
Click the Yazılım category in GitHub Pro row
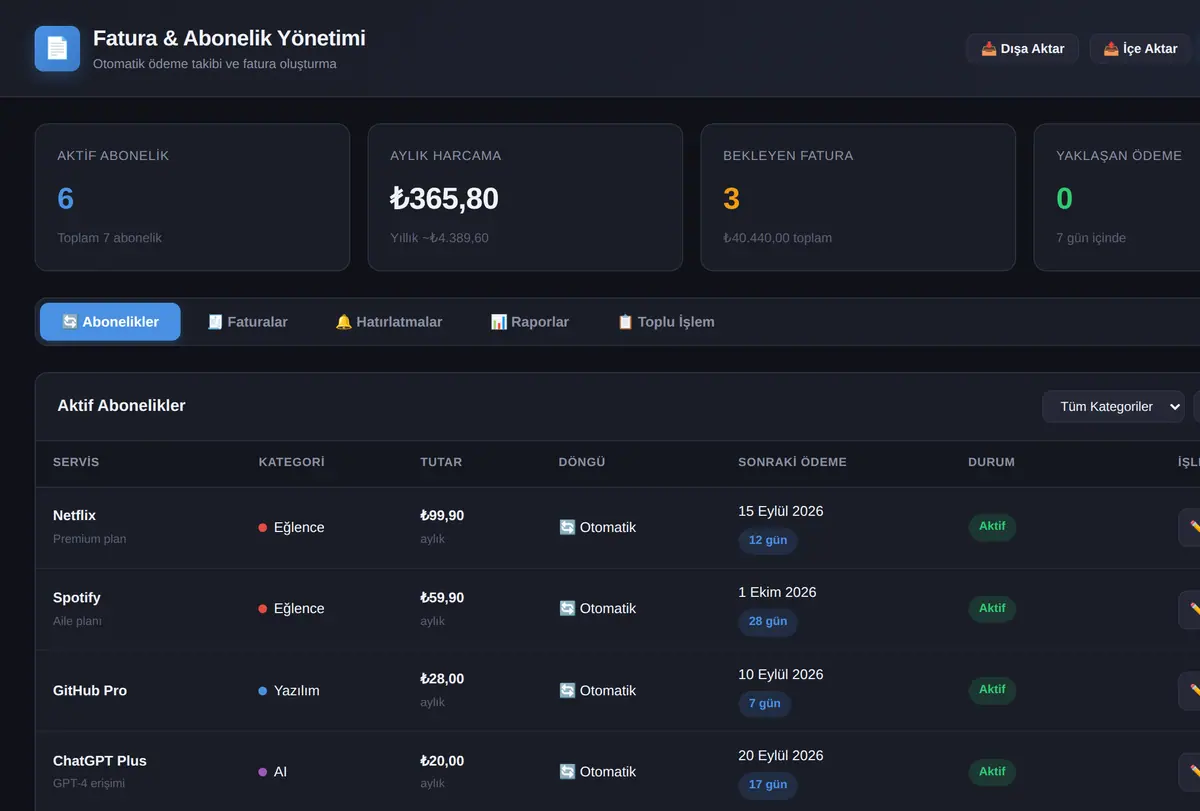pyautogui.click(x=289, y=690)
